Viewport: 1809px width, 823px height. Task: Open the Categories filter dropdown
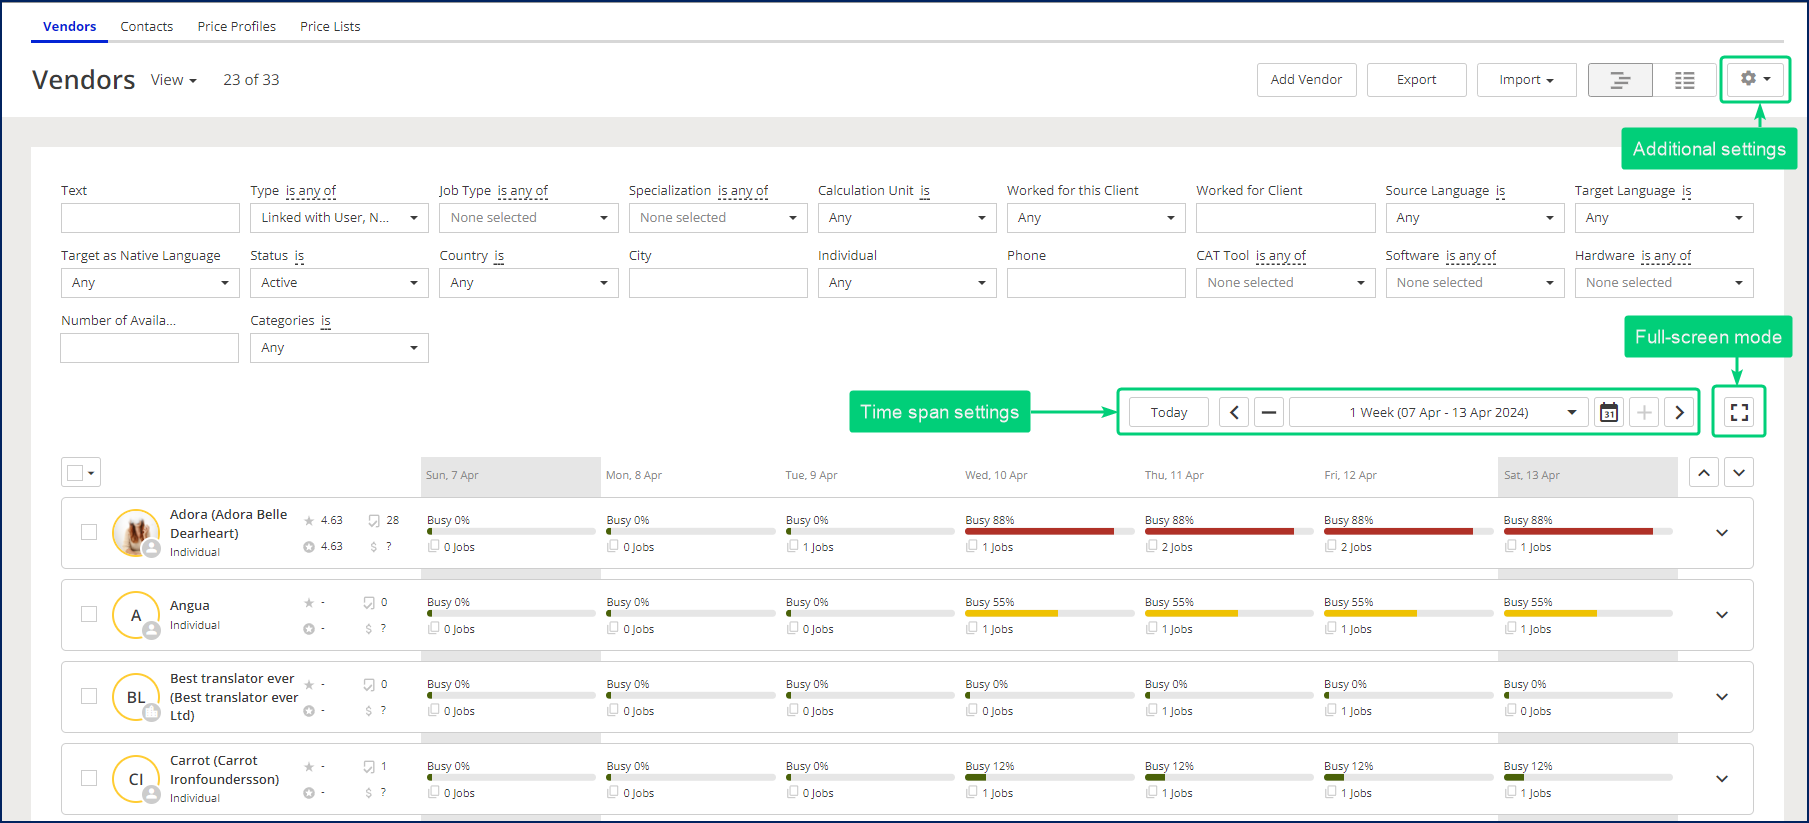click(339, 348)
